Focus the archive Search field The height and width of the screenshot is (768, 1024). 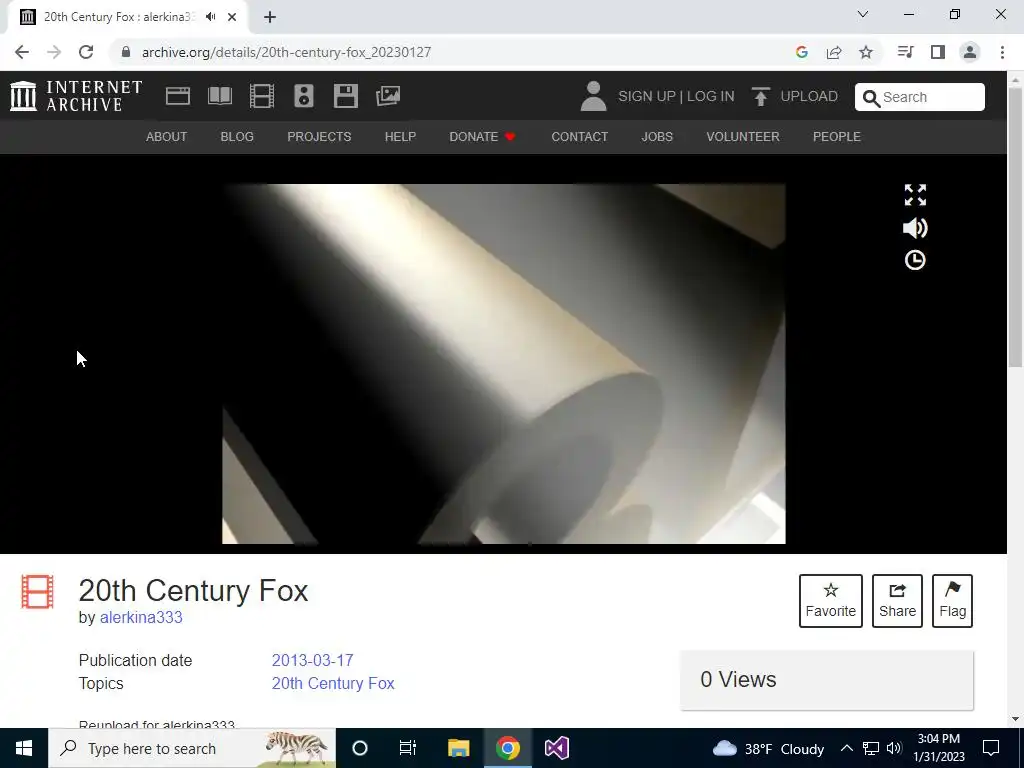pyautogui.click(x=920, y=97)
